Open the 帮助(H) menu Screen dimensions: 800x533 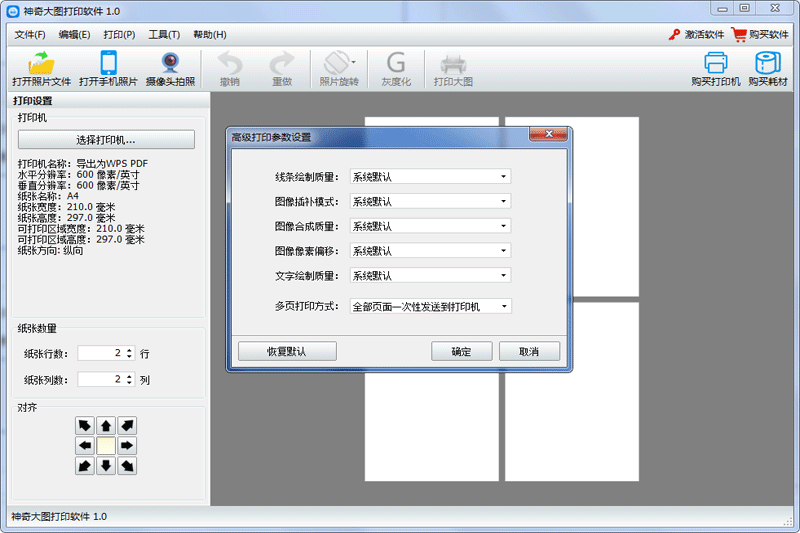tap(210, 35)
